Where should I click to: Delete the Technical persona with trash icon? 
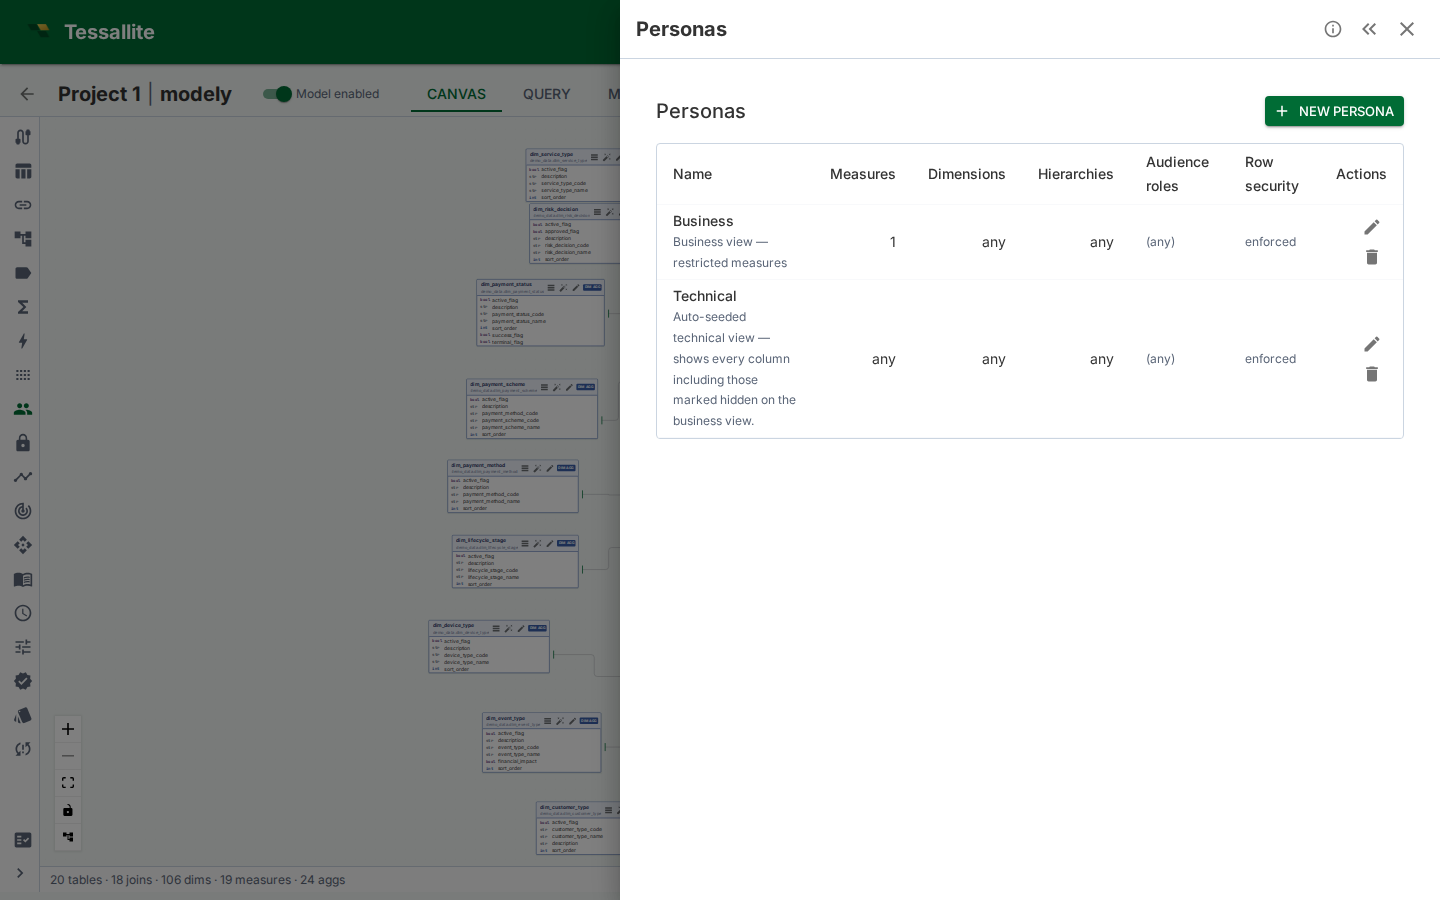(1372, 374)
